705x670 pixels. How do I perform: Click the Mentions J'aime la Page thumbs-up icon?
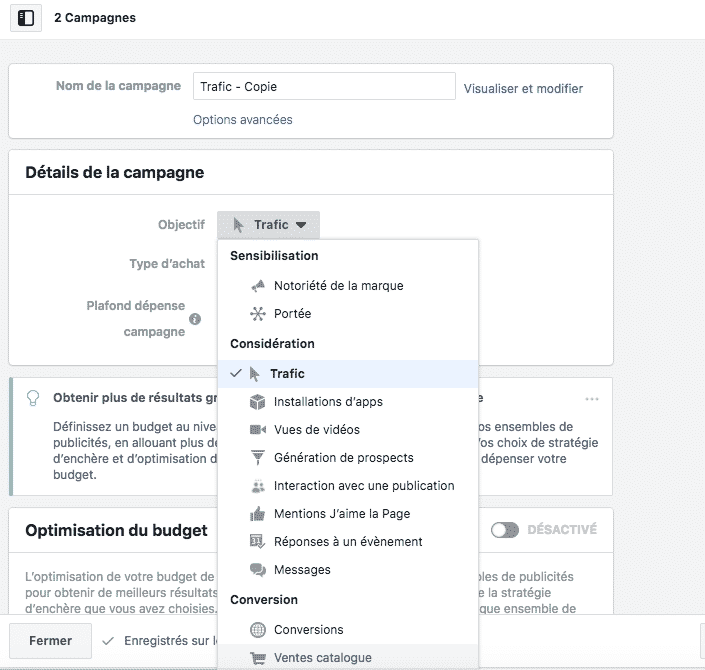(x=258, y=514)
